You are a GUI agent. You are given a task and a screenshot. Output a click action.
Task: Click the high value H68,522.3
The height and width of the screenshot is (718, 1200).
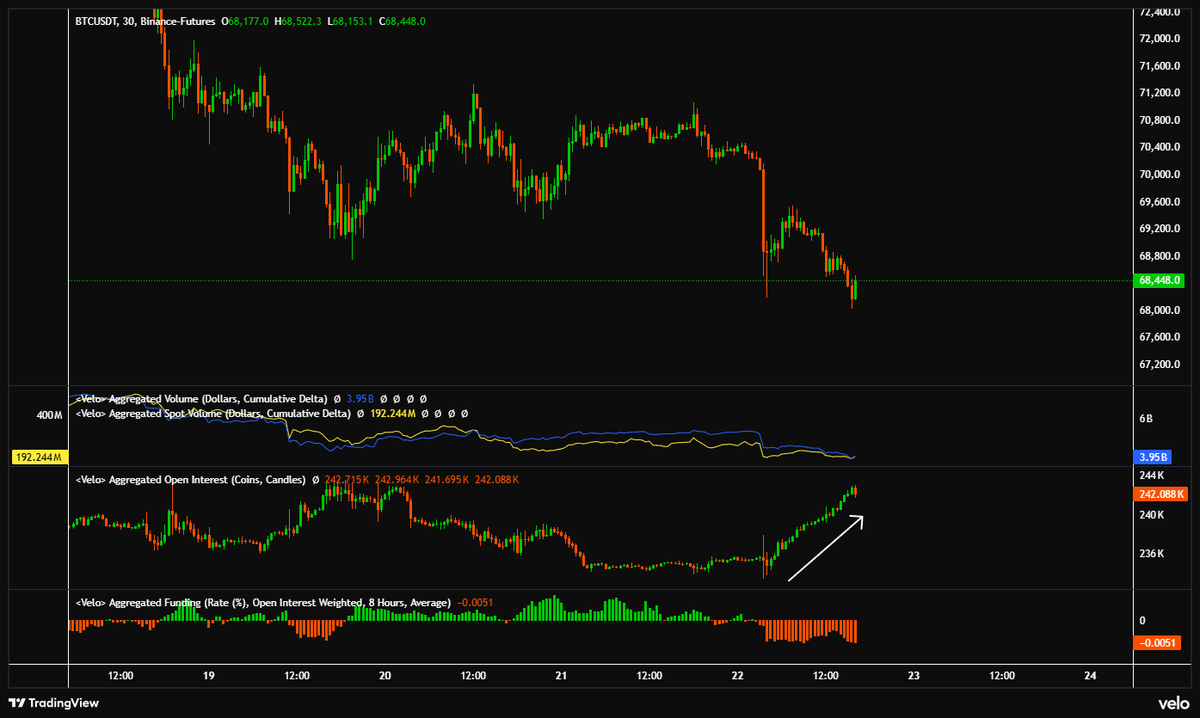(299, 19)
